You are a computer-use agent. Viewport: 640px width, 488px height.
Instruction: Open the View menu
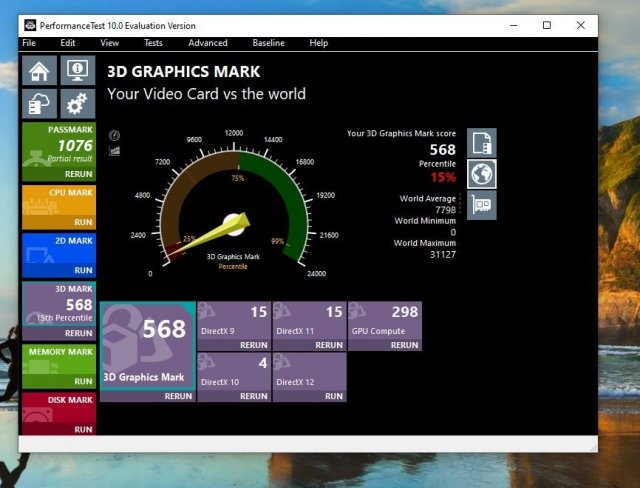(109, 43)
